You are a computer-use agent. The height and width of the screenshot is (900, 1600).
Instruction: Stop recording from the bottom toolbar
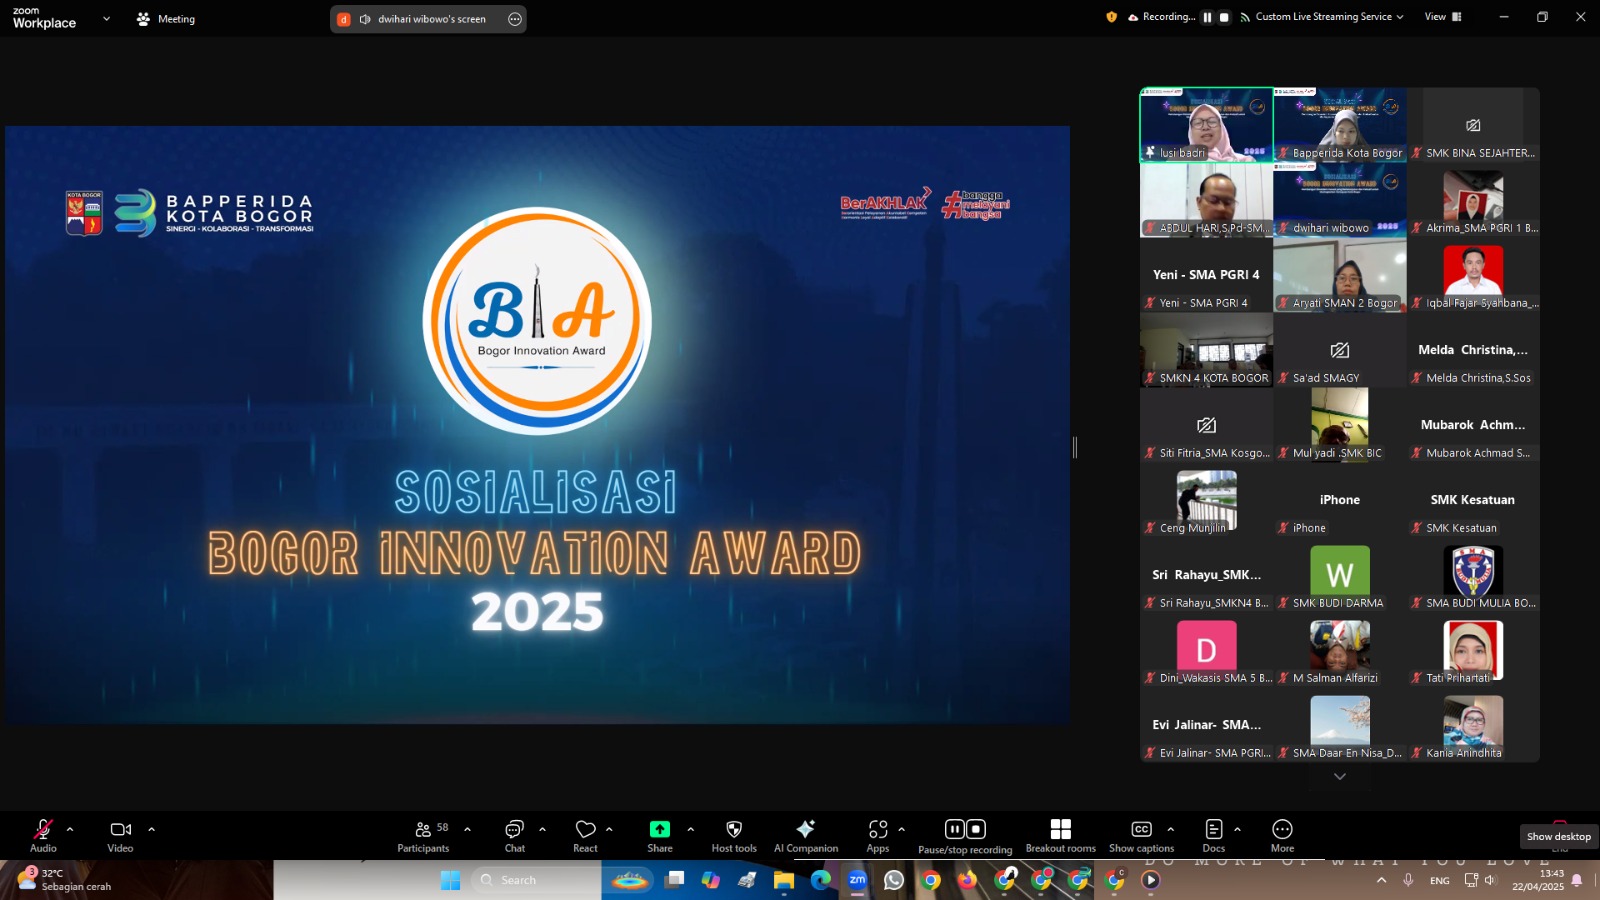(977, 829)
